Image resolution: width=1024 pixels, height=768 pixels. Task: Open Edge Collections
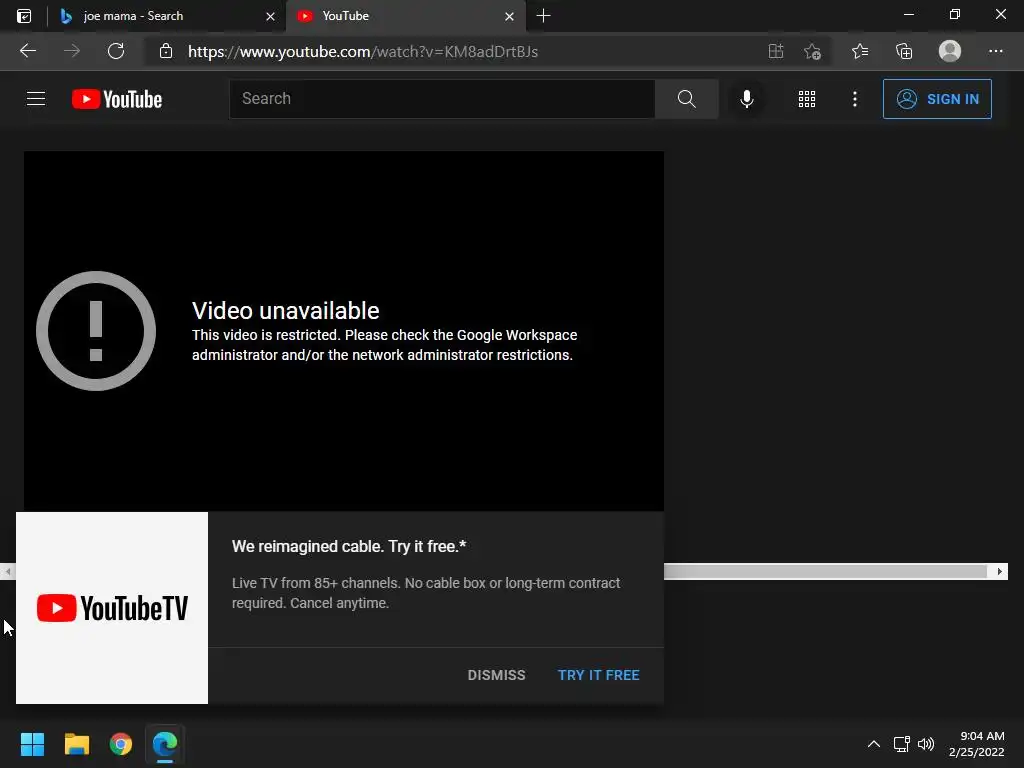pyautogui.click(x=904, y=51)
